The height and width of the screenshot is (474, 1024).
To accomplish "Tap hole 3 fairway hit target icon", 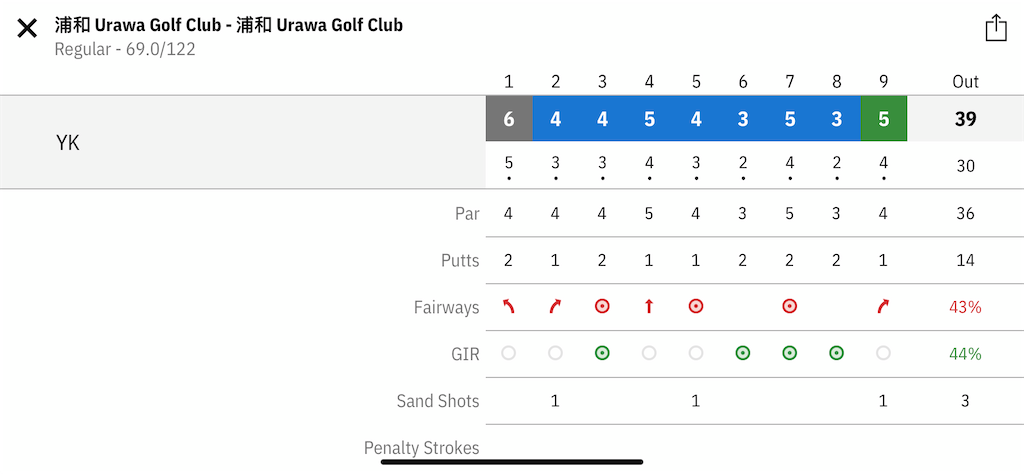I will tap(602, 306).
